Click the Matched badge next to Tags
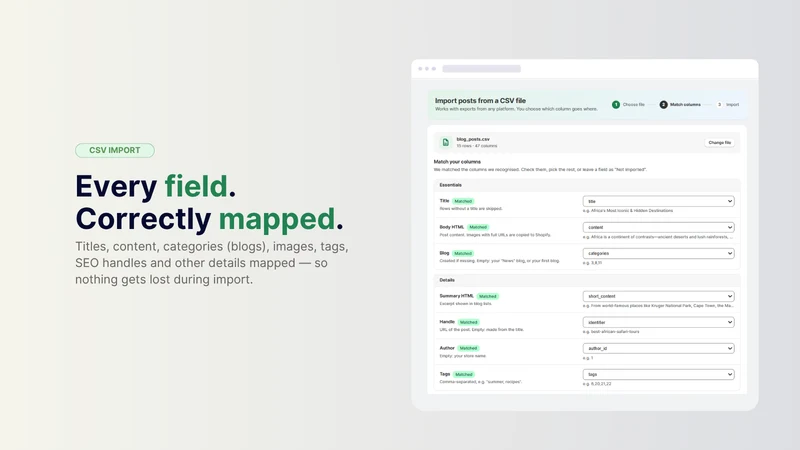 click(x=464, y=374)
